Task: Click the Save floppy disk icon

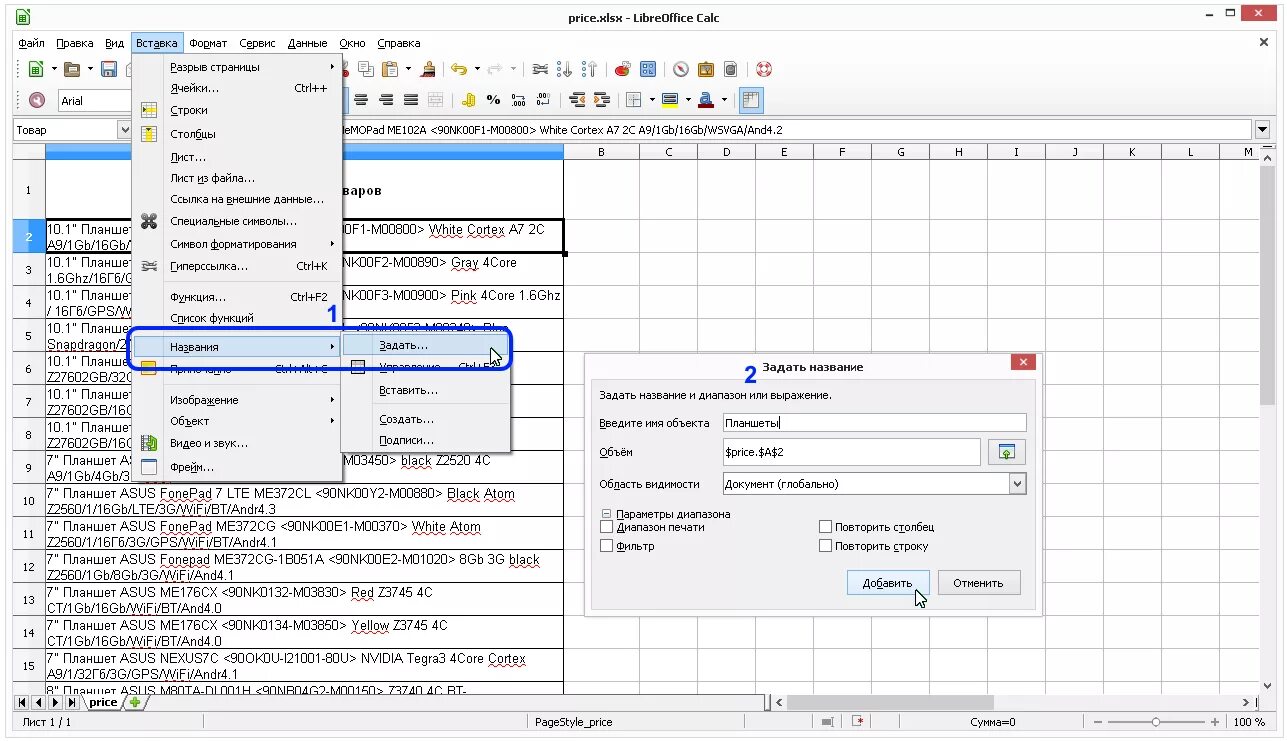Action: tap(108, 69)
